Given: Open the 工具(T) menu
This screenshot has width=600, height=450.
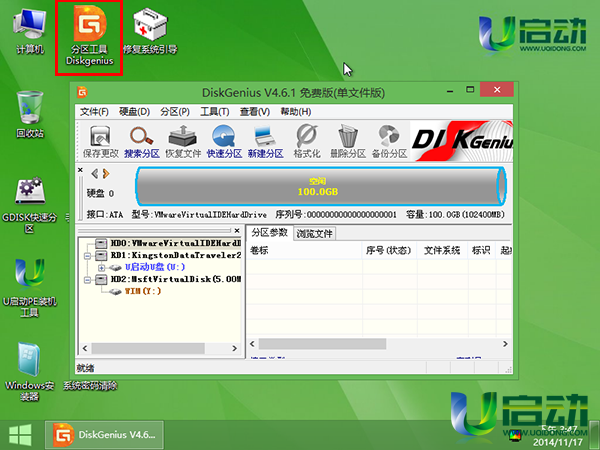Looking at the screenshot, I should click(215, 112).
